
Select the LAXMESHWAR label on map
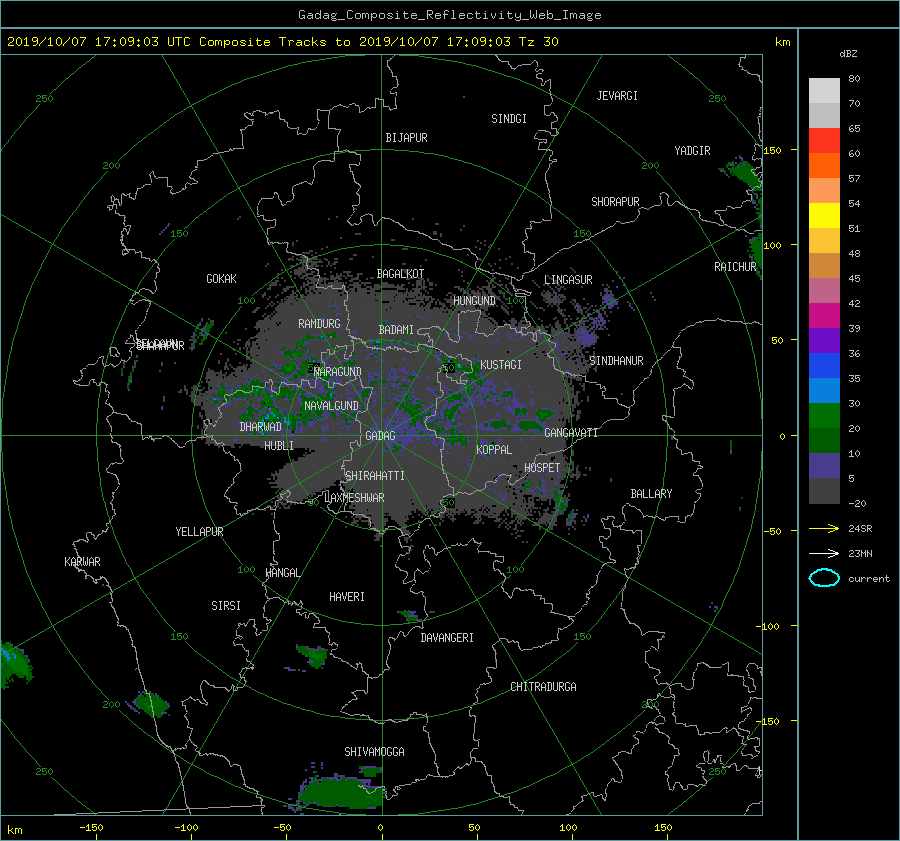click(x=354, y=498)
